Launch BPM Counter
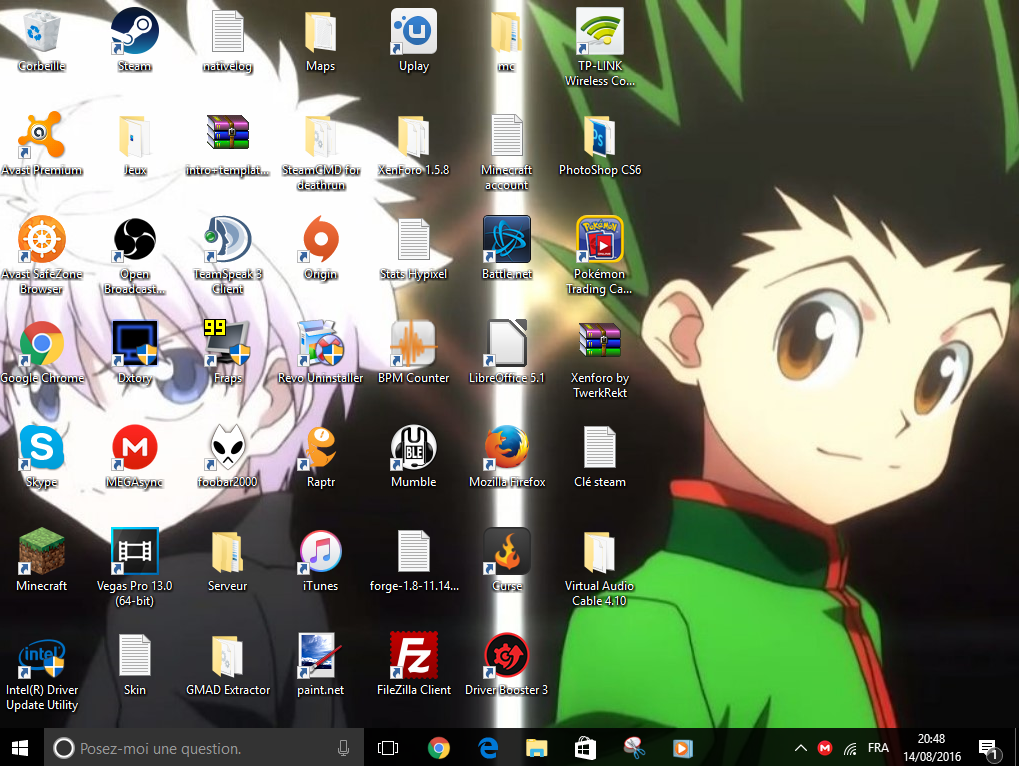The width and height of the screenshot is (1019, 766). click(414, 343)
